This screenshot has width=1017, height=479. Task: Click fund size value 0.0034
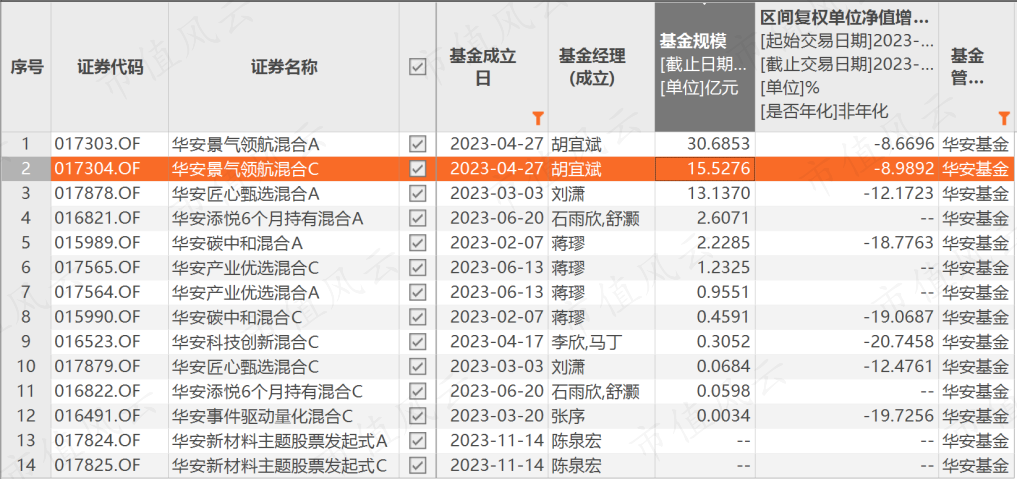[x=726, y=416]
